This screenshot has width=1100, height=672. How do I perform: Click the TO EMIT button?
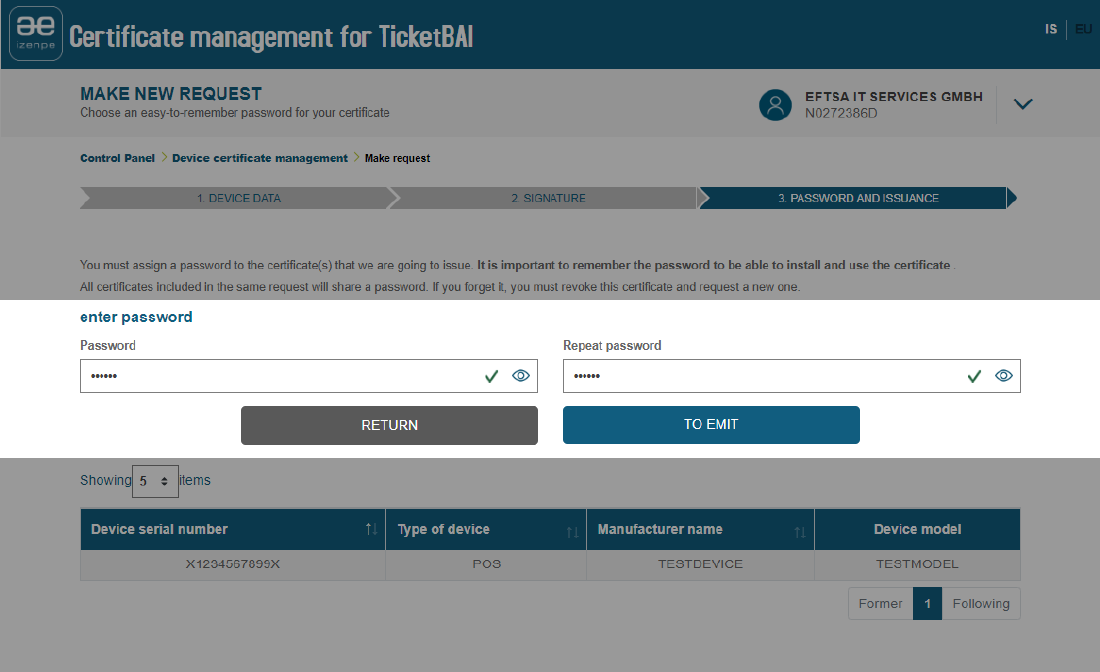[x=711, y=425]
